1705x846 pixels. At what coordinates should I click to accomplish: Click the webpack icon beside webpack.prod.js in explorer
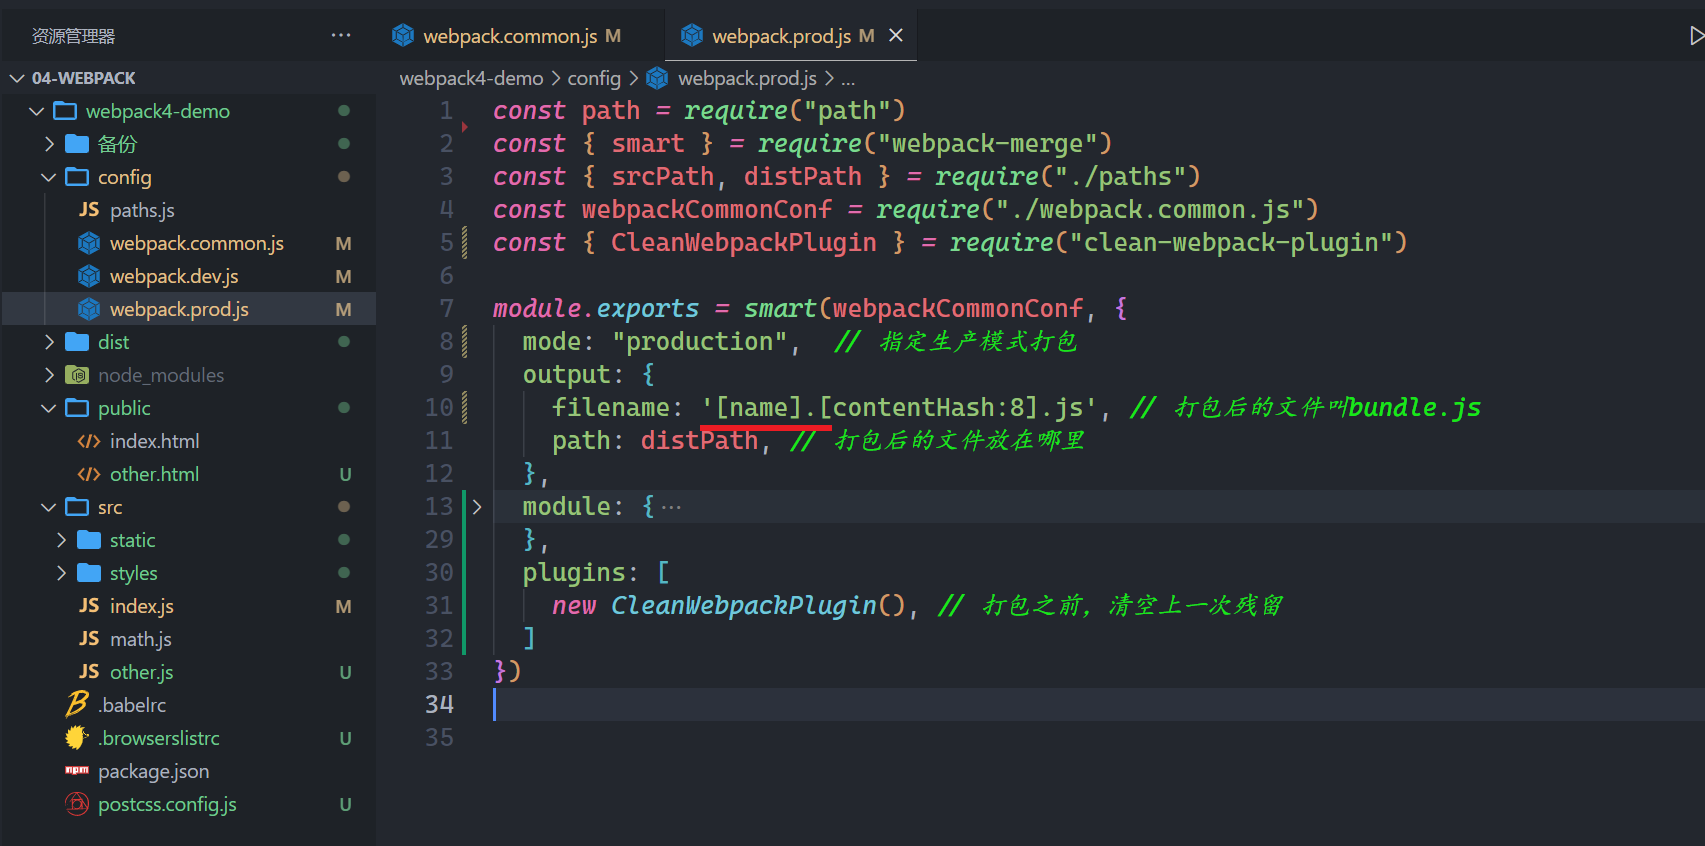click(89, 309)
